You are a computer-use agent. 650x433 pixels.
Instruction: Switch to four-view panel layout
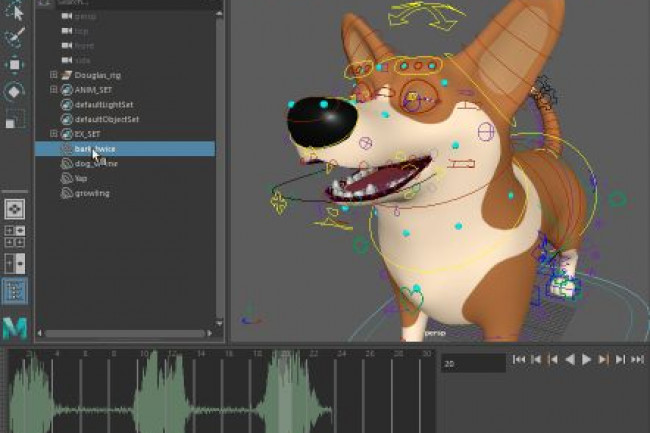(x=15, y=236)
